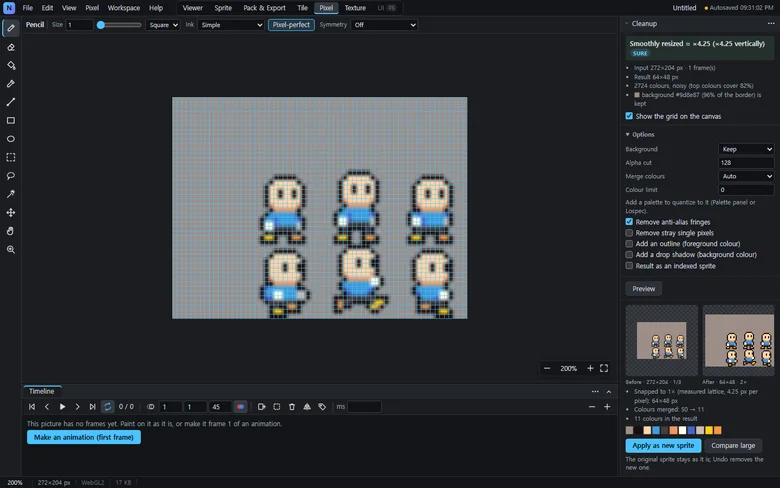Open the Symmetry Off dropdown
Viewport: 780px width, 488px height.
[x=384, y=25]
